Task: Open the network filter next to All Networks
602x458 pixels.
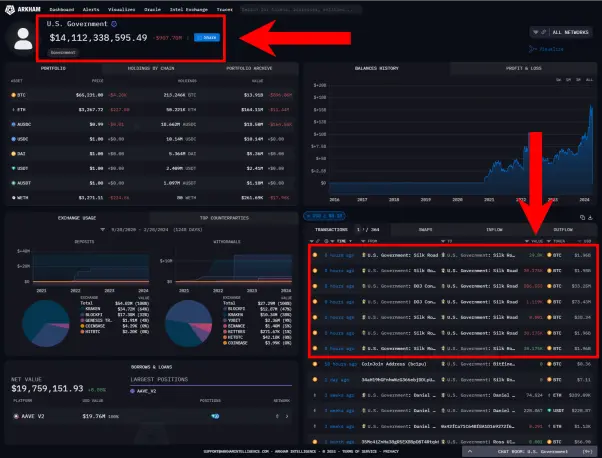Action: coord(536,32)
